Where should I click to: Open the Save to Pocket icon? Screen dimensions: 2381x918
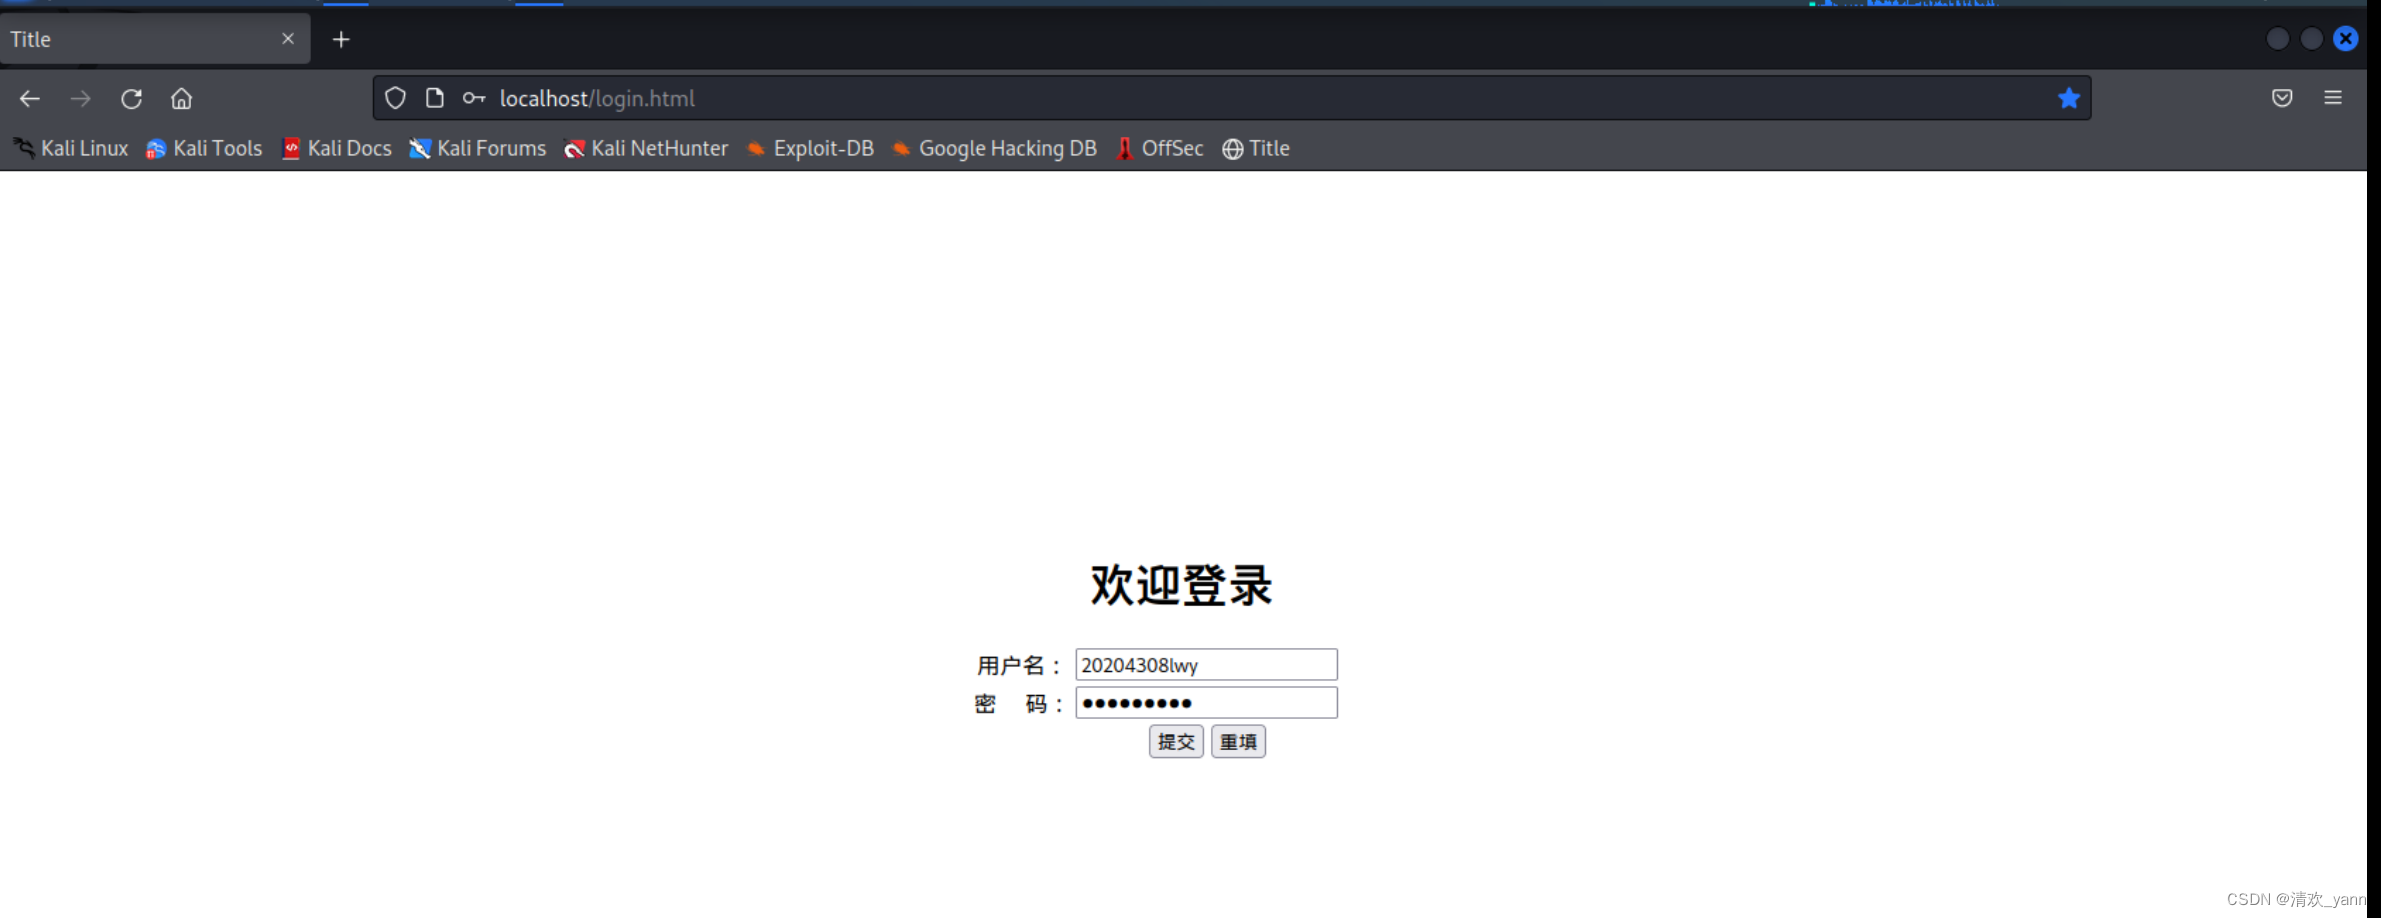coord(2282,98)
